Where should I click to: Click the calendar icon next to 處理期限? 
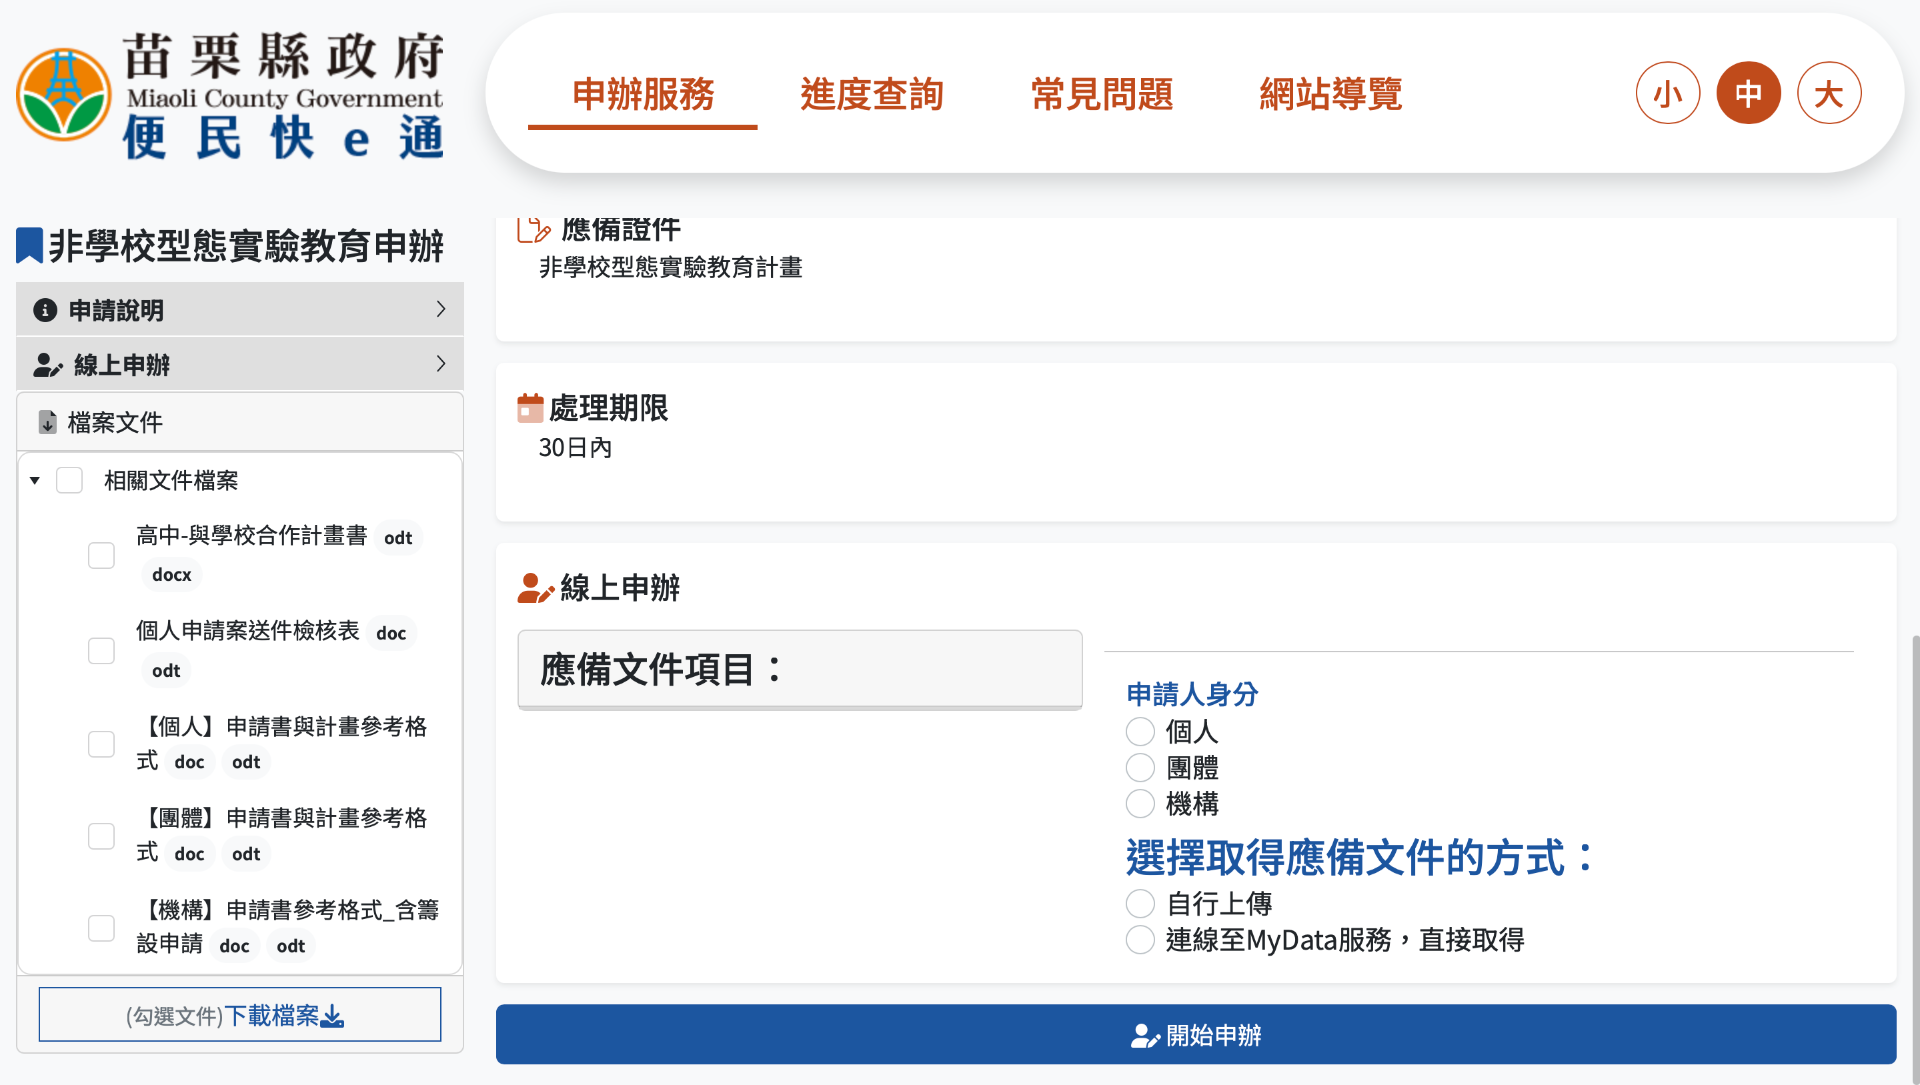click(x=531, y=407)
